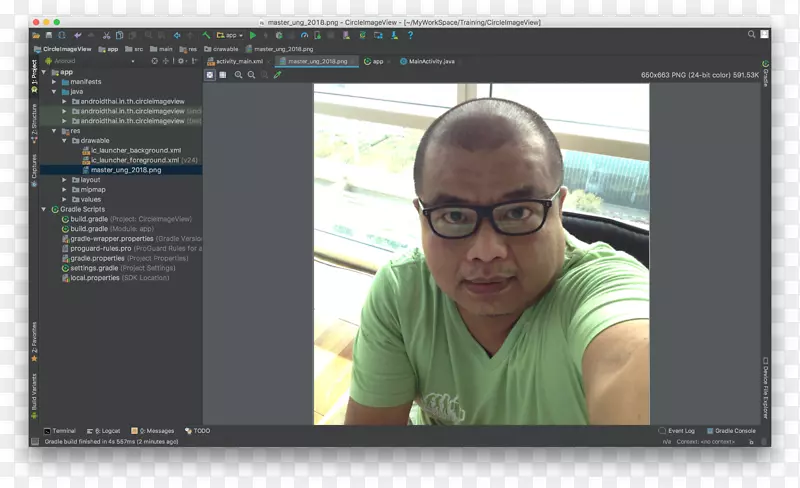The width and height of the screenshot is (800, 488).
Task: Click the Cut scissors icon
Action: [106, 35]
